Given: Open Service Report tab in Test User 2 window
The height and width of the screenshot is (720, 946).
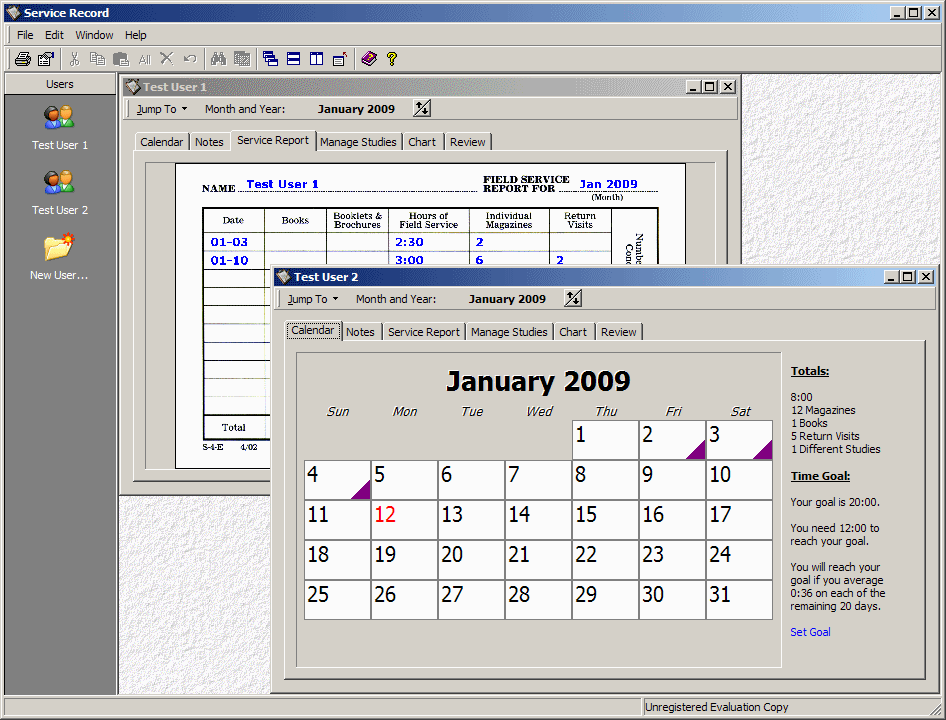Looking at the screenshot, I should click(x=424, y=332).
